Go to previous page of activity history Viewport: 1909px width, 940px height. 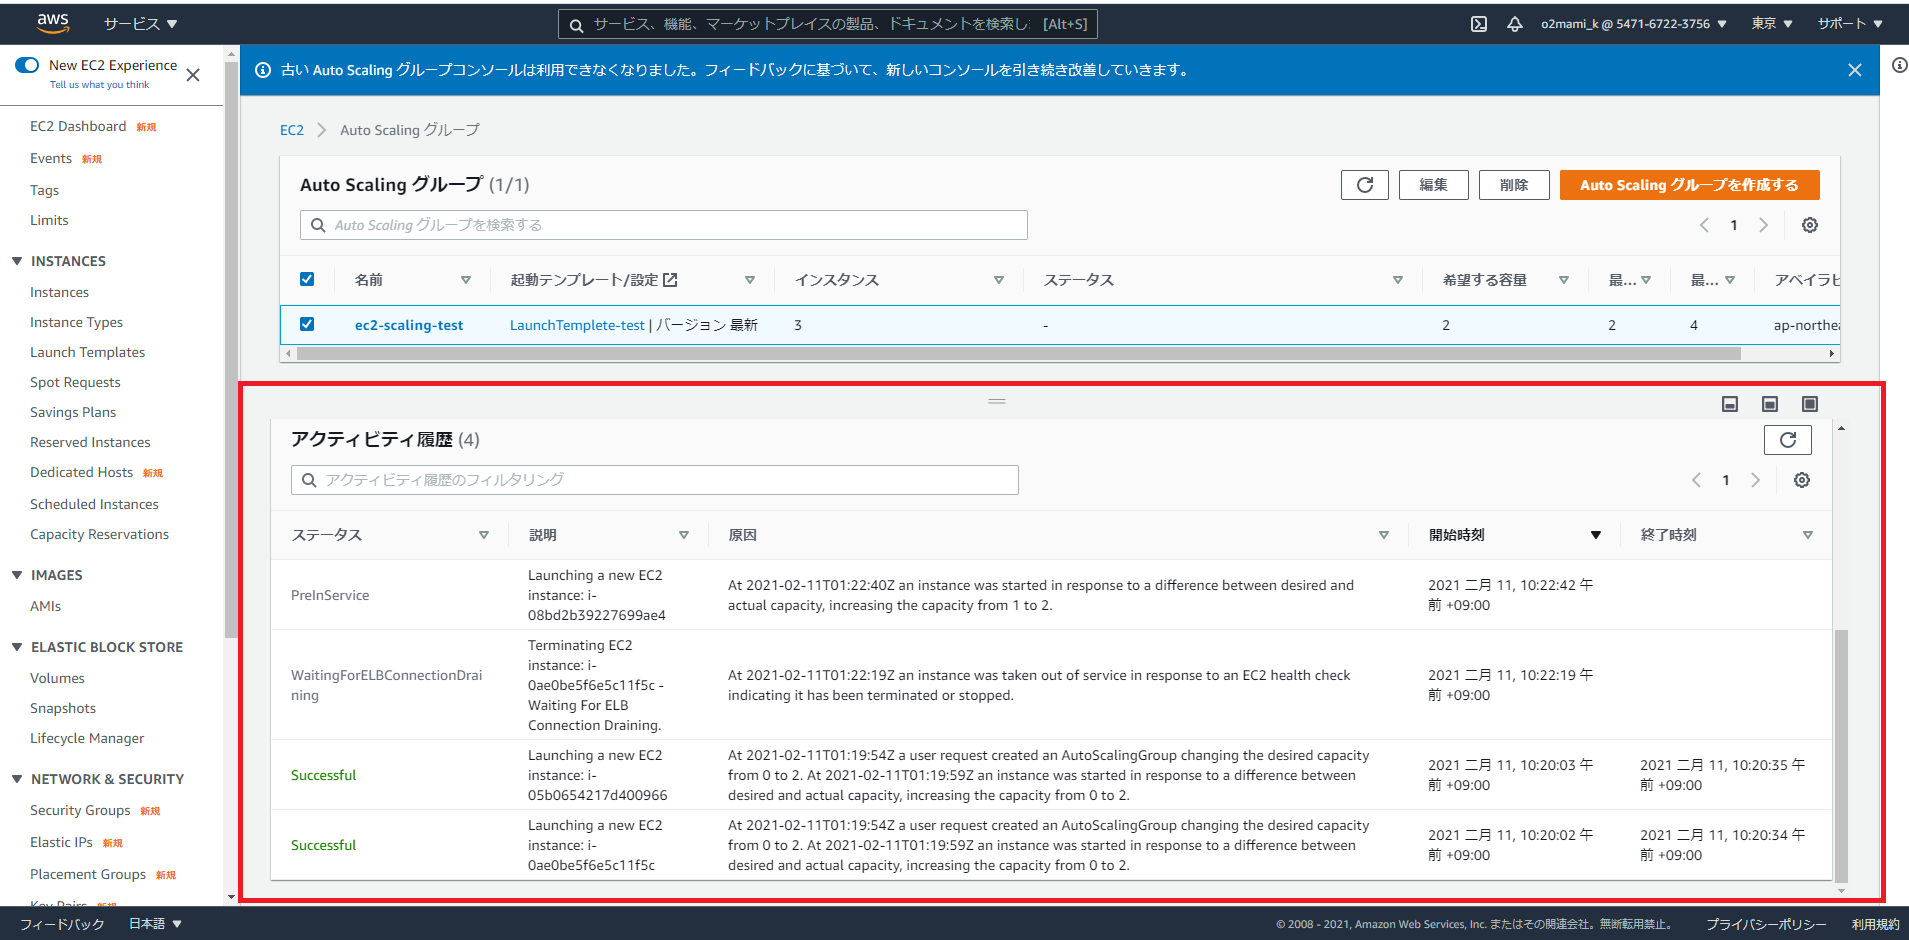click(1696, 480)
